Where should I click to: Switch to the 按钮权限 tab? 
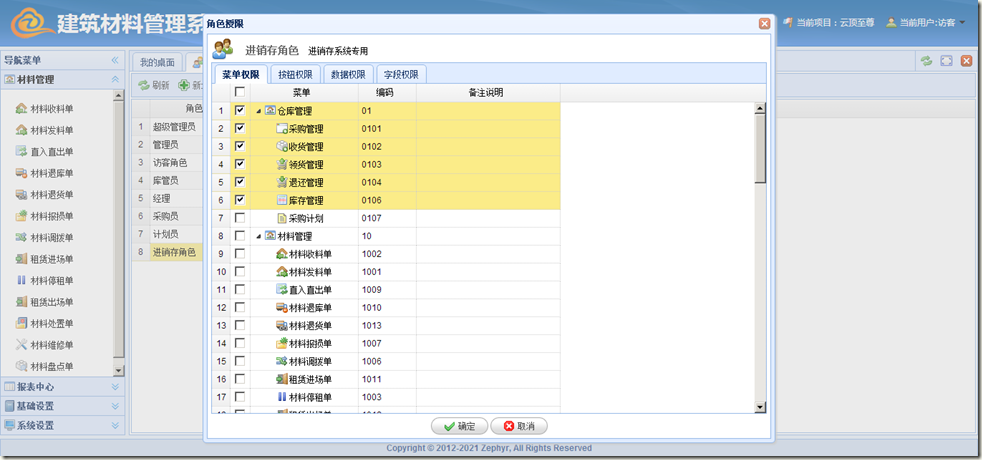point(295,74)
